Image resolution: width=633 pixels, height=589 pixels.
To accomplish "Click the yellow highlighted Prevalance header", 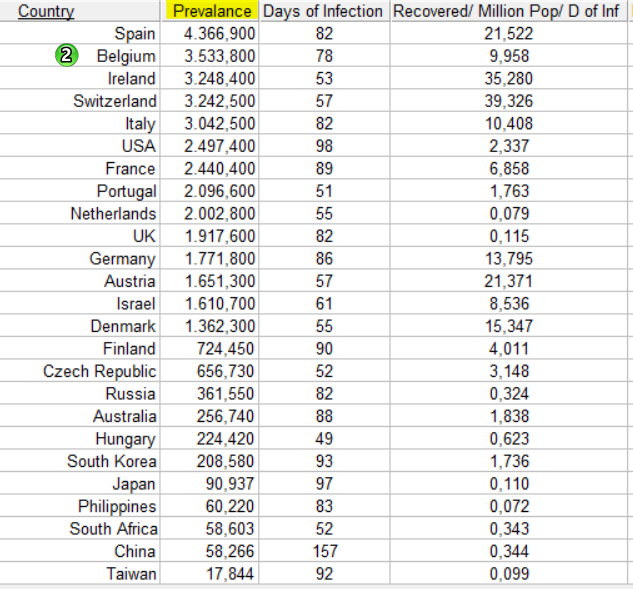I will [211, 11].
